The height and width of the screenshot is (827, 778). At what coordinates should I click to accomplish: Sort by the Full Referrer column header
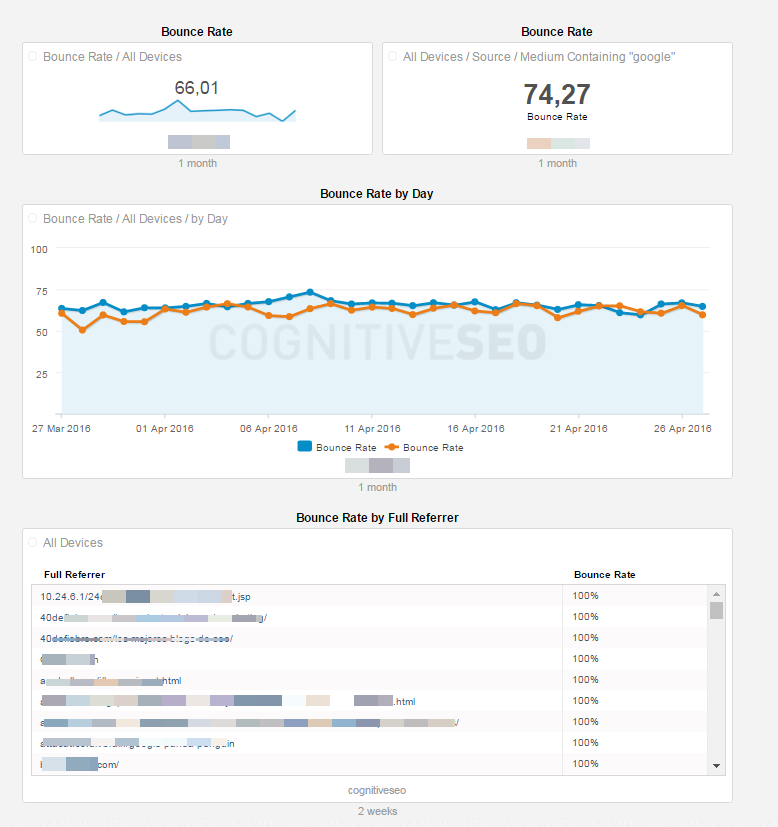click(74, 574)
